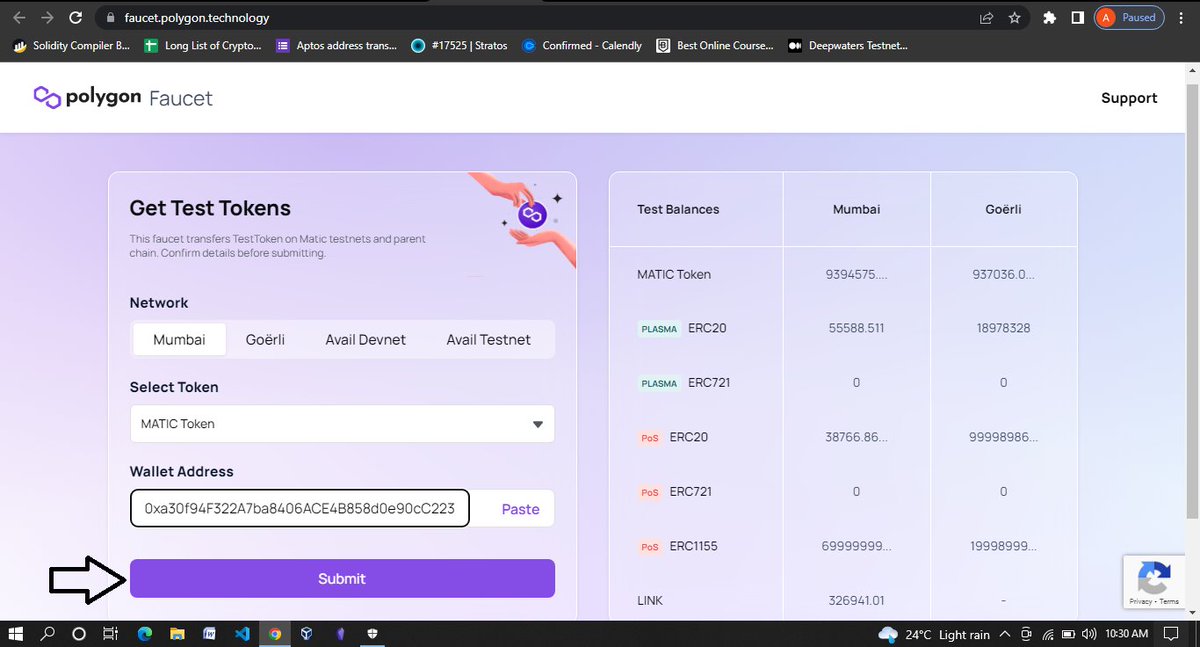The image size is (1200, 647).
Task: Open the Long List of Crypto bookmark
Action: point(203,45)
